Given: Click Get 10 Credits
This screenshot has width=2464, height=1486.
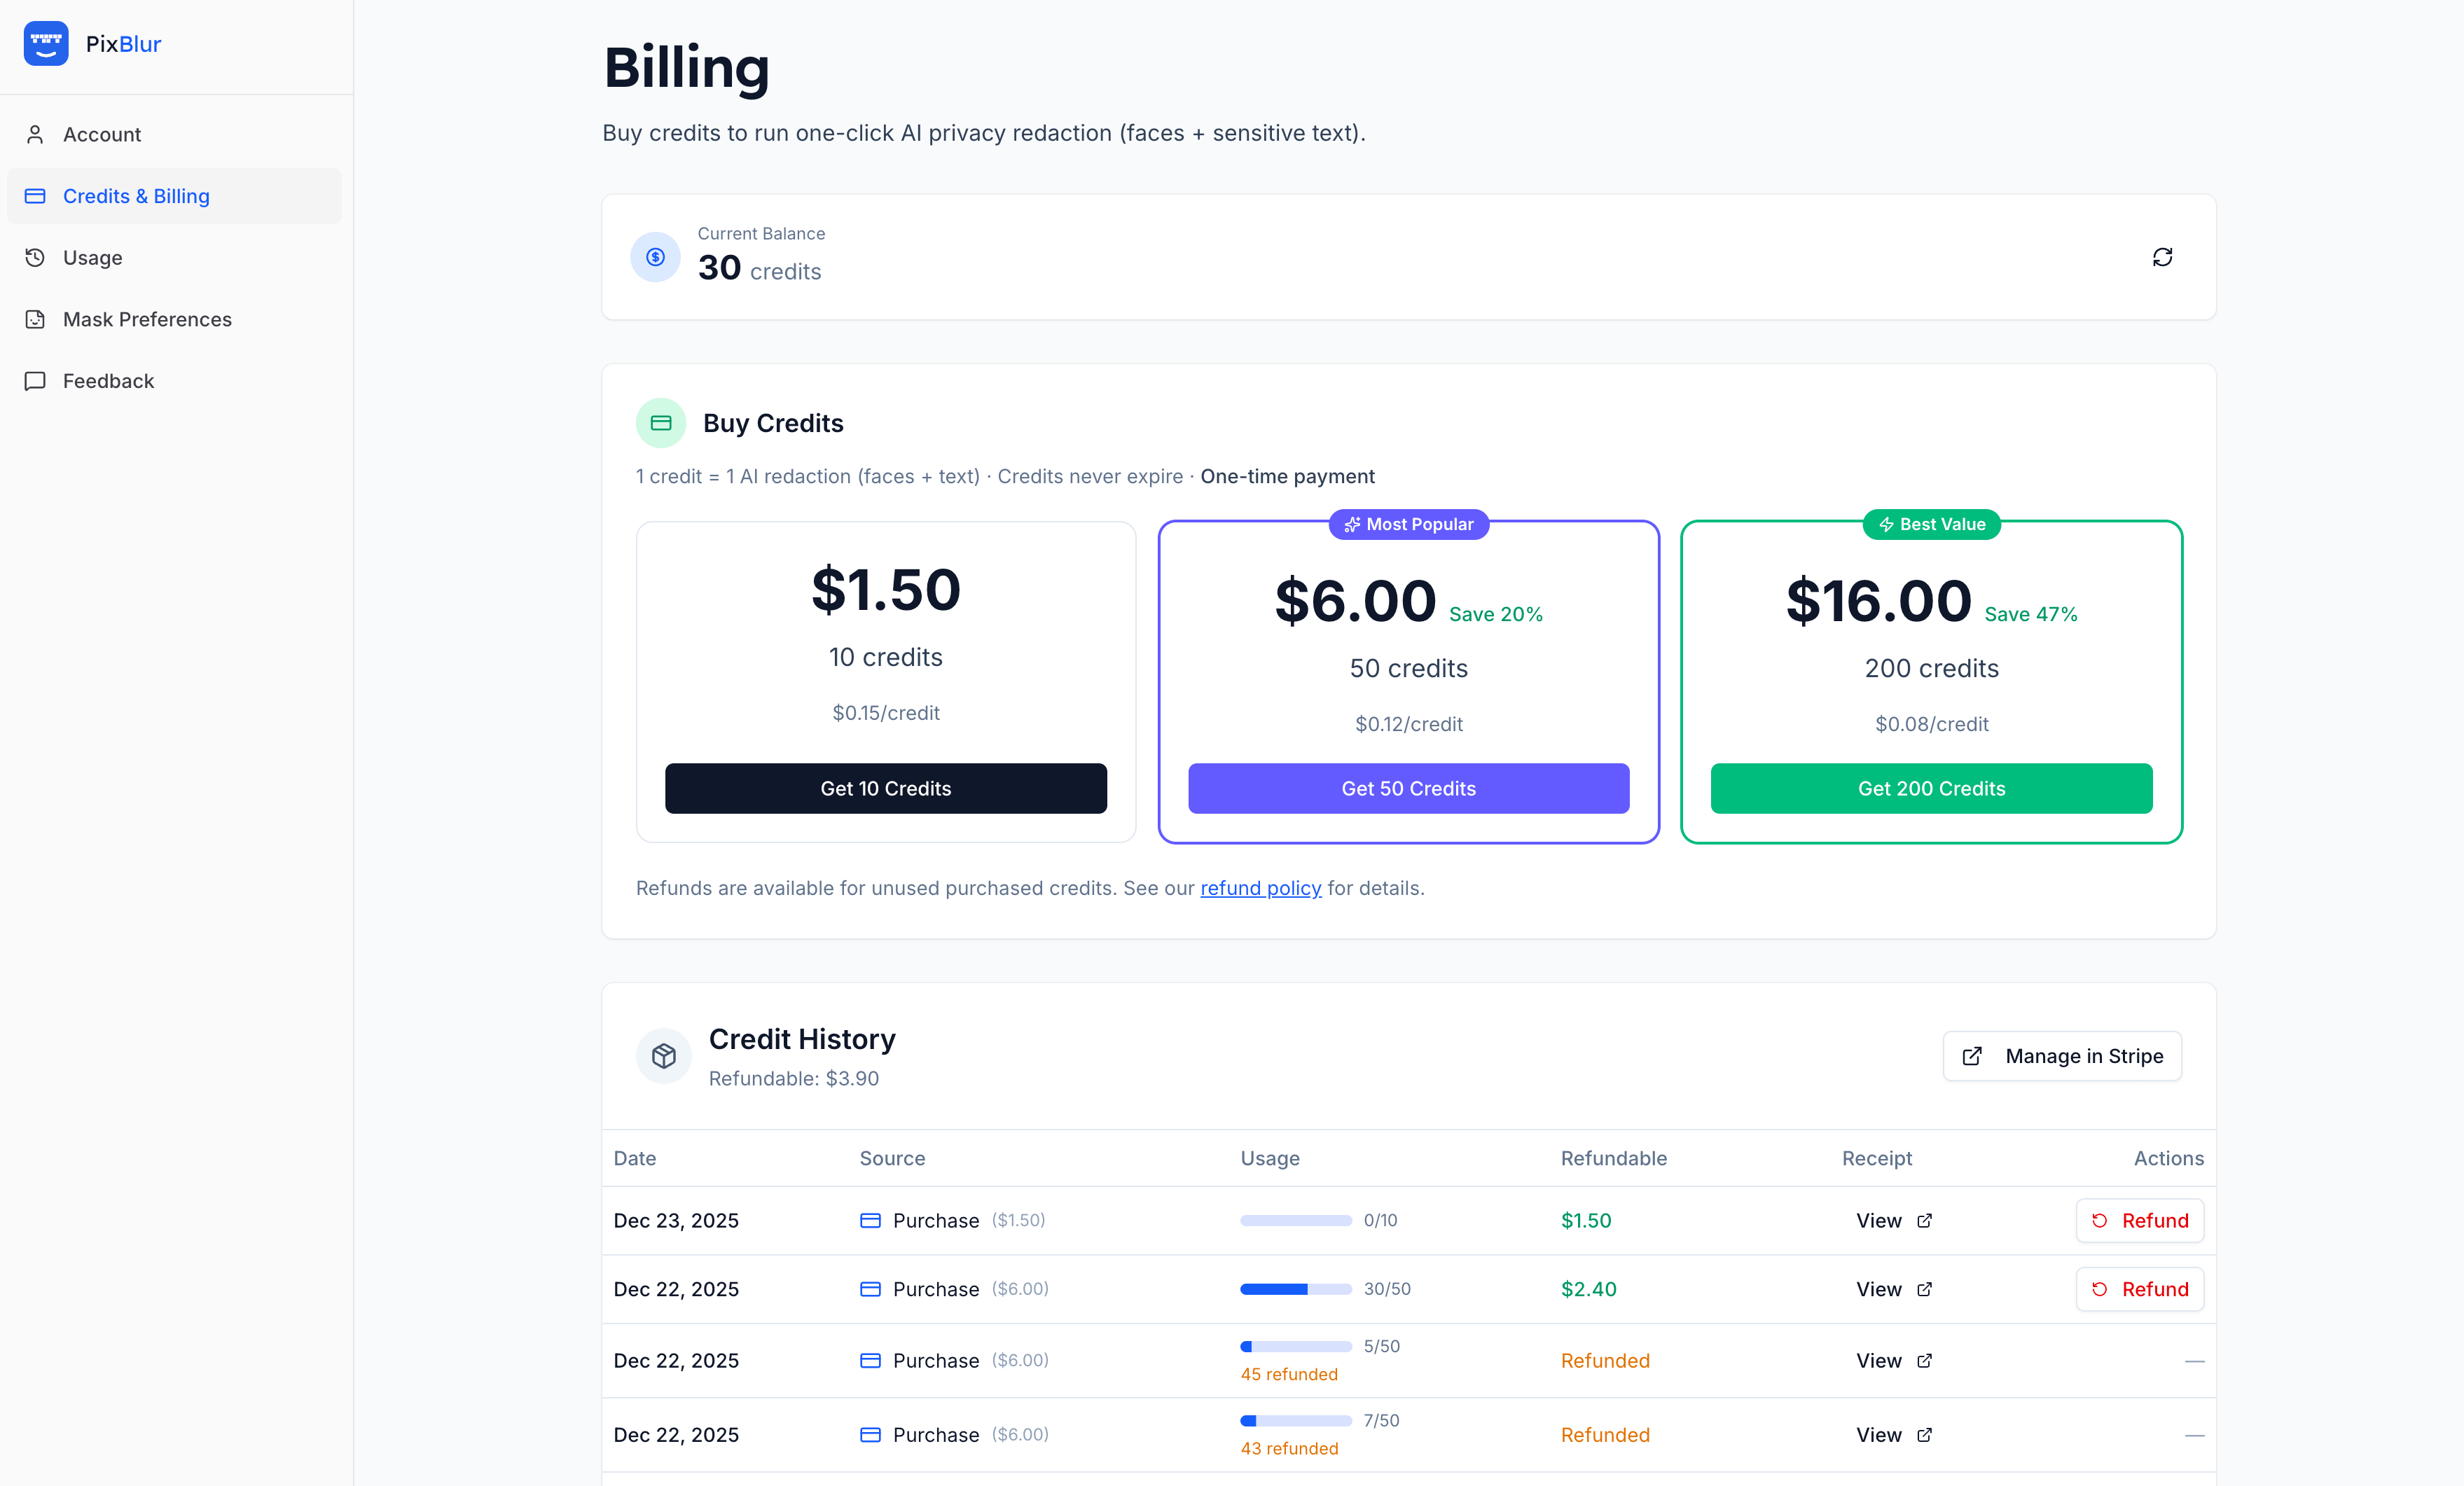Looking at the screenshot, I should point(885,788).
